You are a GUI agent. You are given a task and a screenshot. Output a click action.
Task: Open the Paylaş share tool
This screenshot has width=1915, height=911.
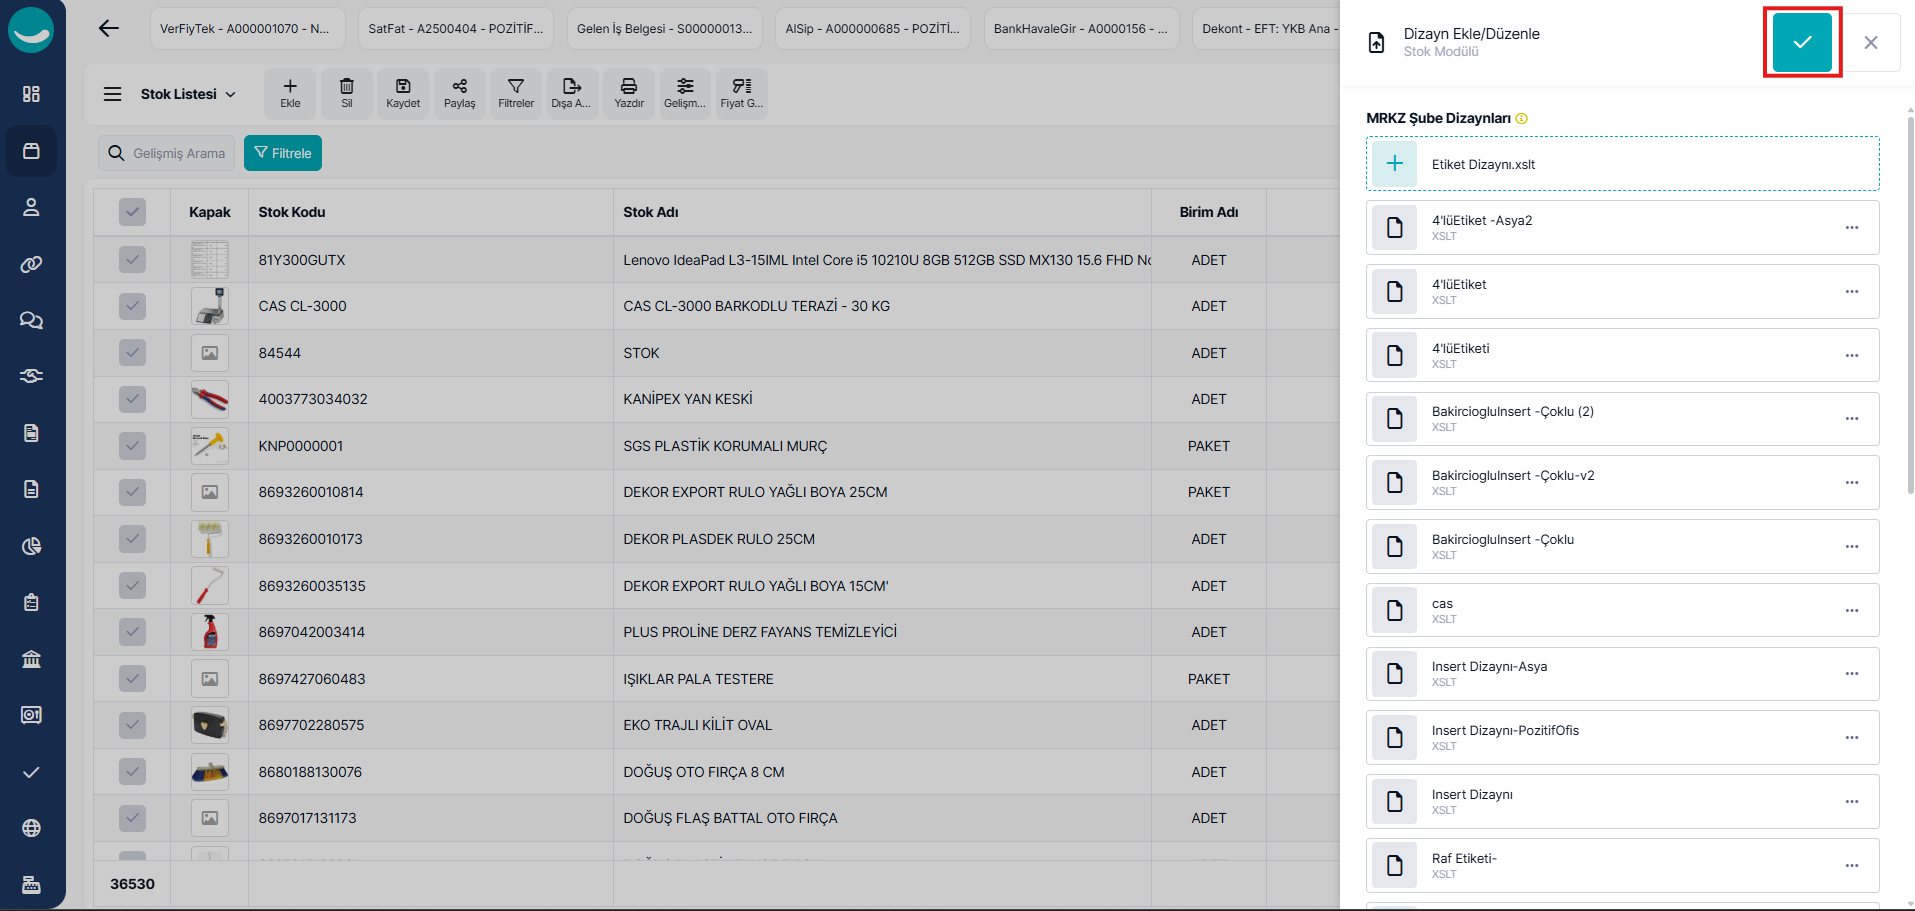tap(459, 93)
